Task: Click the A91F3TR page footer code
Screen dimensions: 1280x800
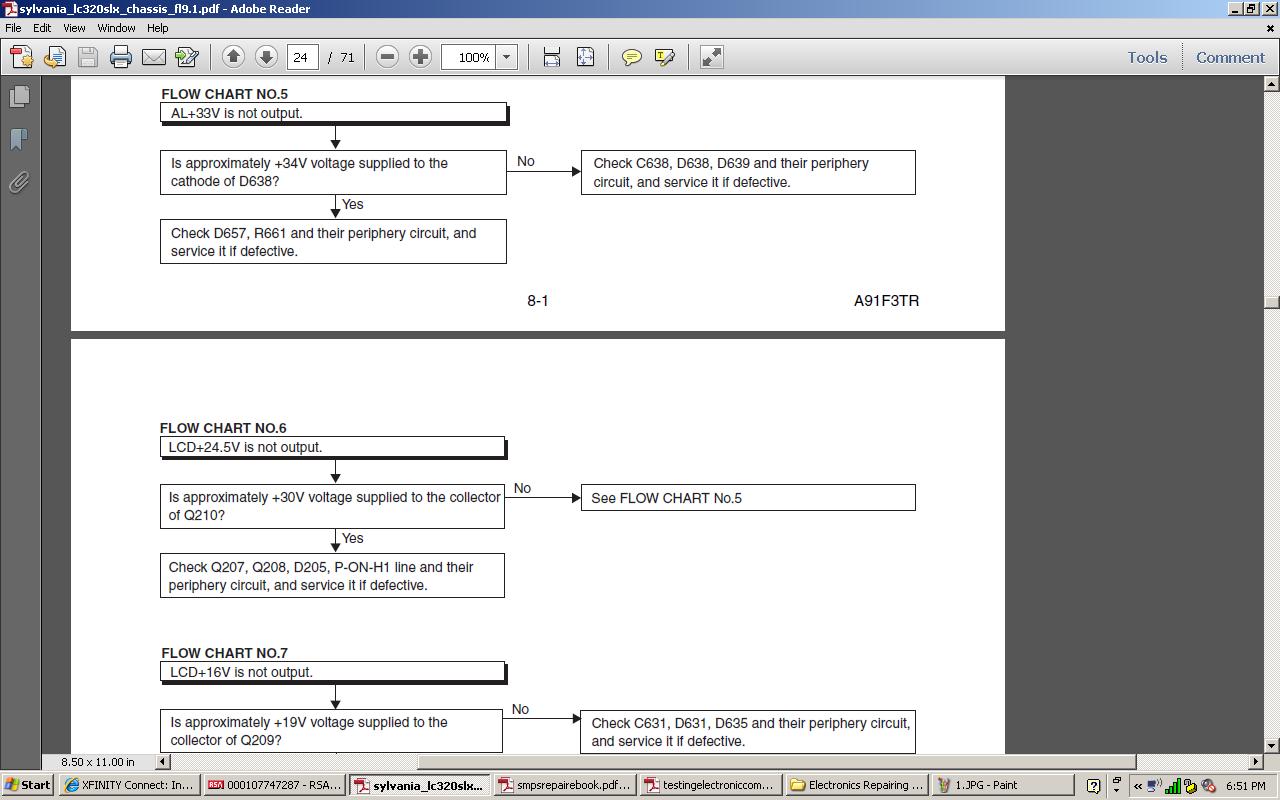Action: 887,300
